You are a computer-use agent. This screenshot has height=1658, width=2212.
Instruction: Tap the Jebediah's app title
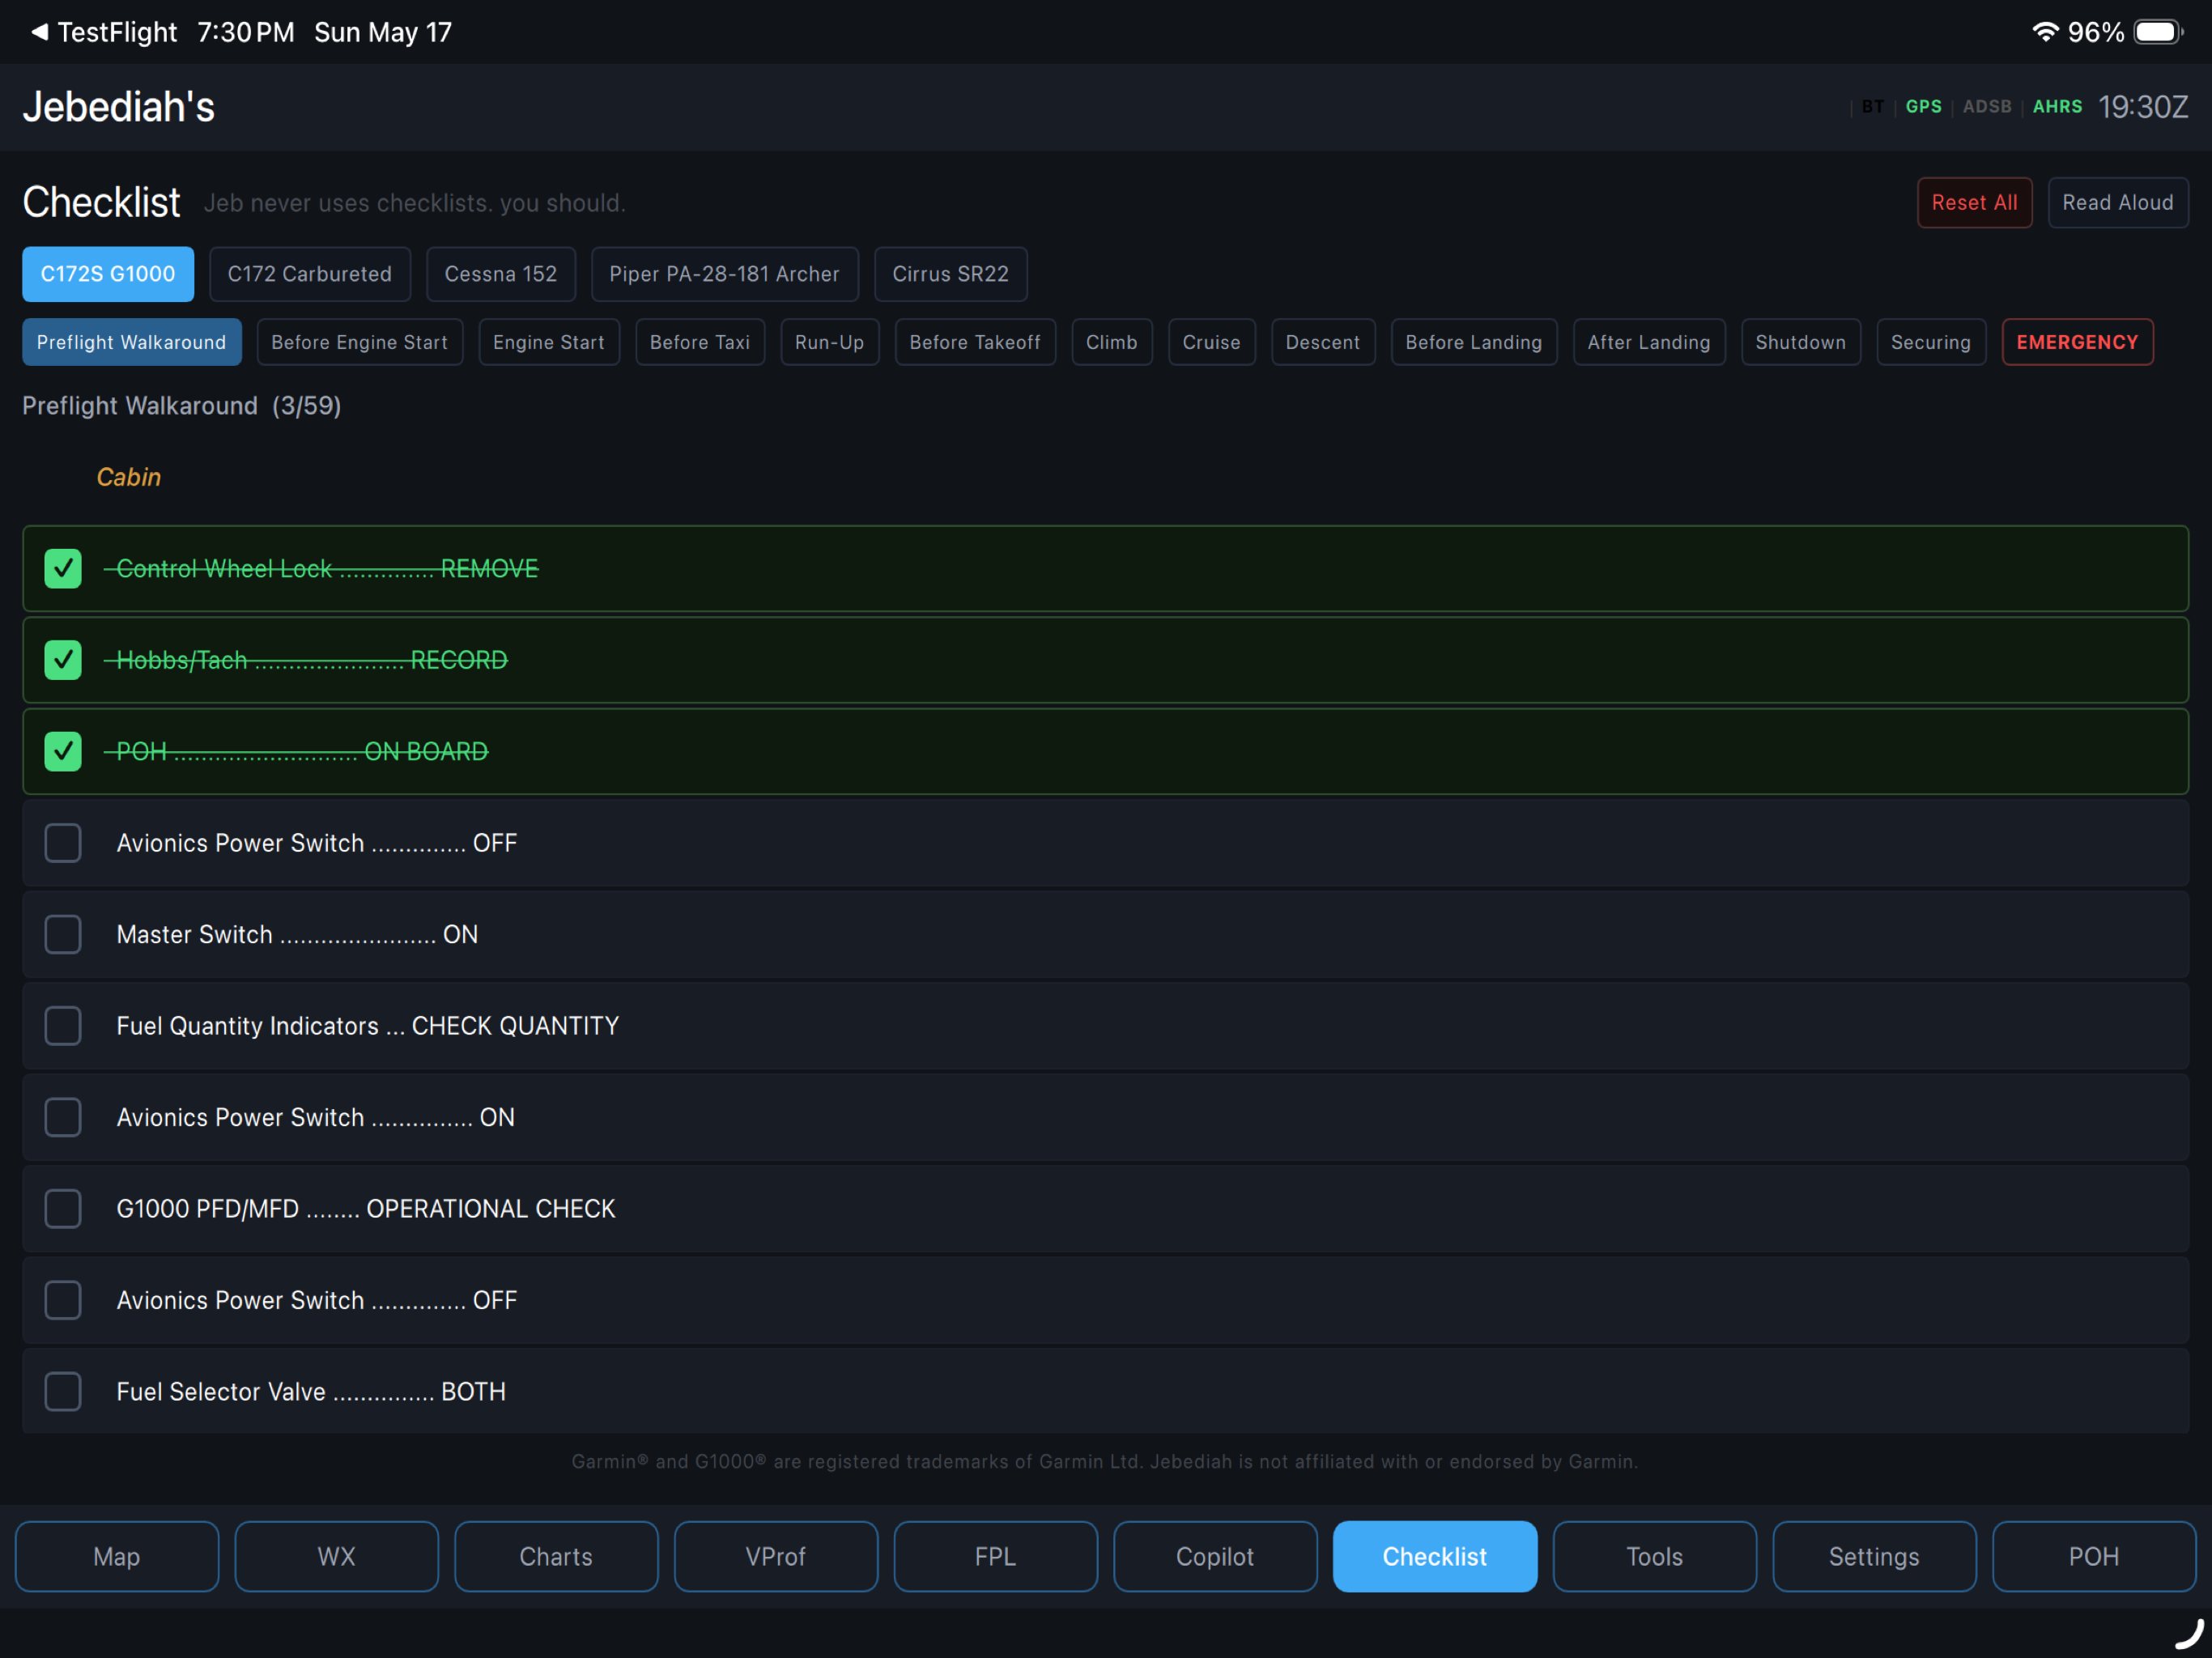(x=119, y=107)
